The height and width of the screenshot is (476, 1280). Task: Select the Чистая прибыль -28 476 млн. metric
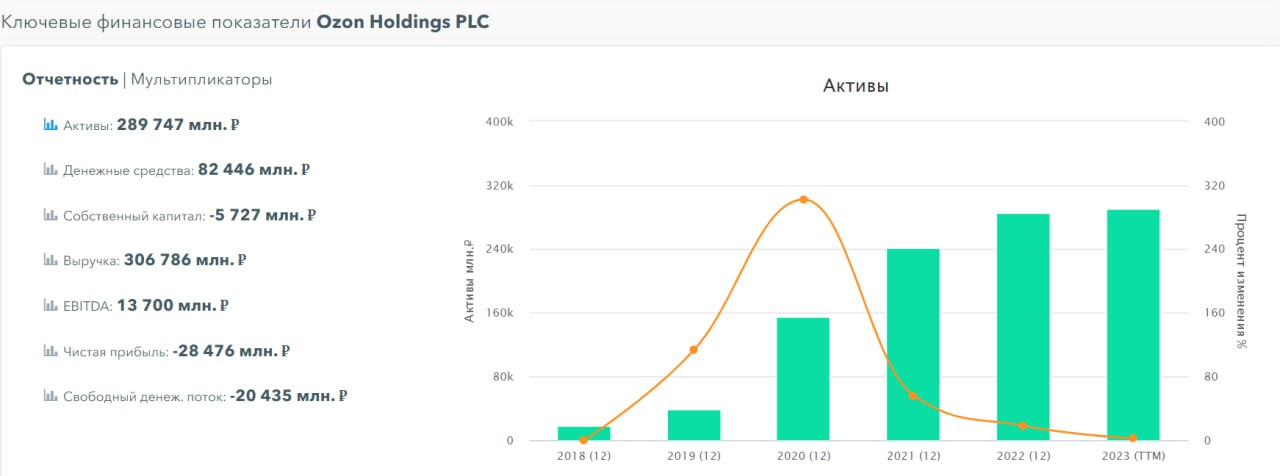[x=176, y=351]
